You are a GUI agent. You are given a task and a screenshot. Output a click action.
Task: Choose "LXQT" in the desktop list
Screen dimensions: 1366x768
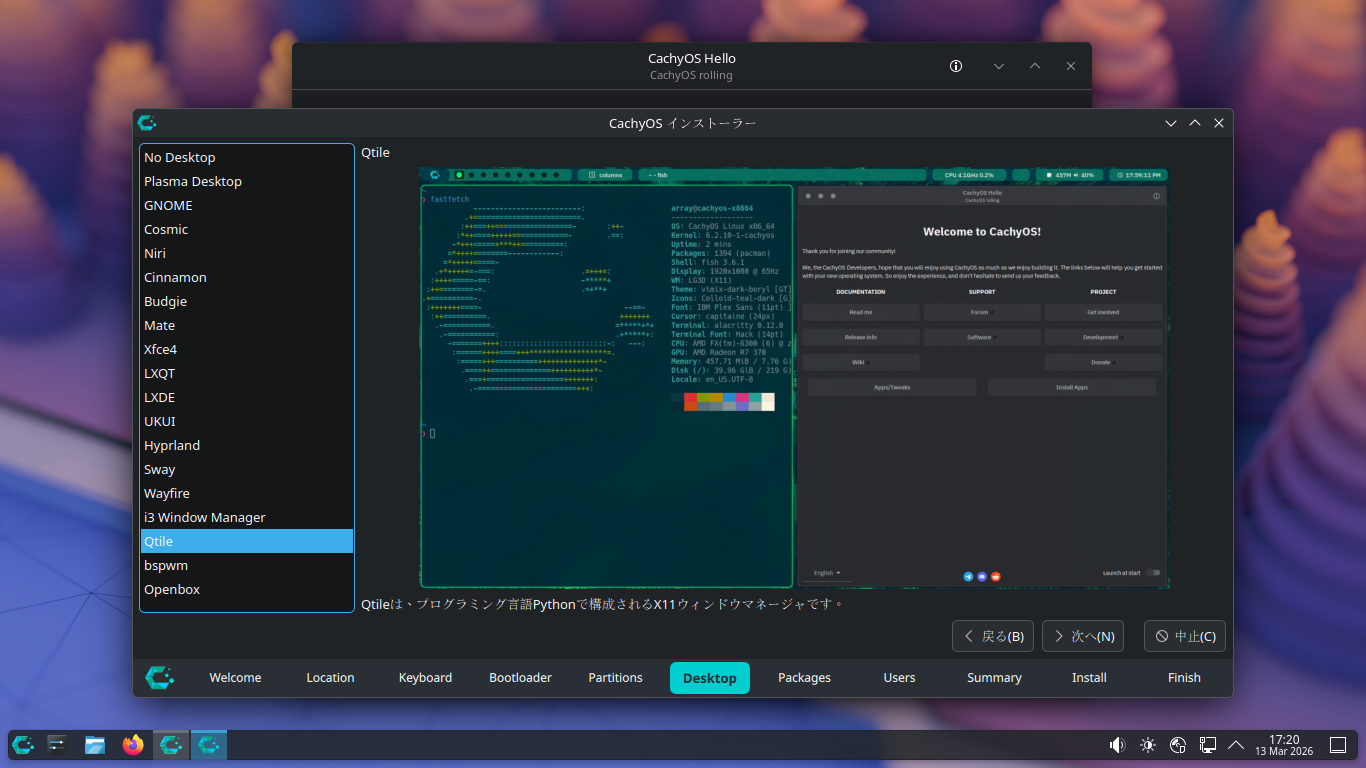[x=247, y=373]
